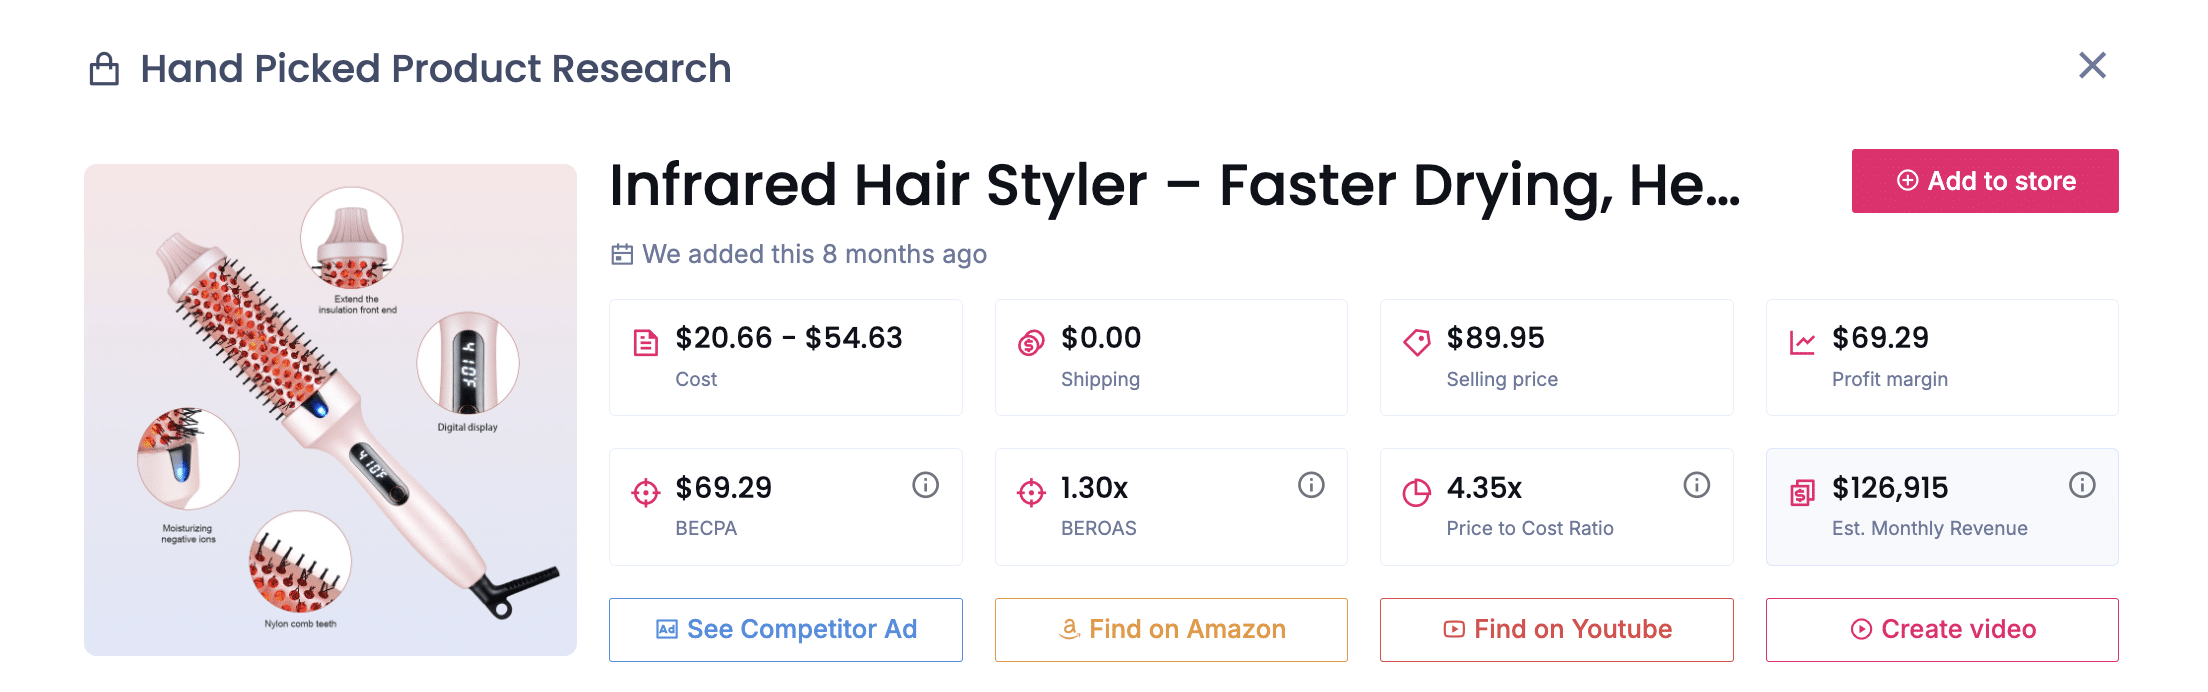The height and width of the screenshot is (692, 2208).
Task: Open the BECPA info tooltip
Action: (x=925, y=485)
